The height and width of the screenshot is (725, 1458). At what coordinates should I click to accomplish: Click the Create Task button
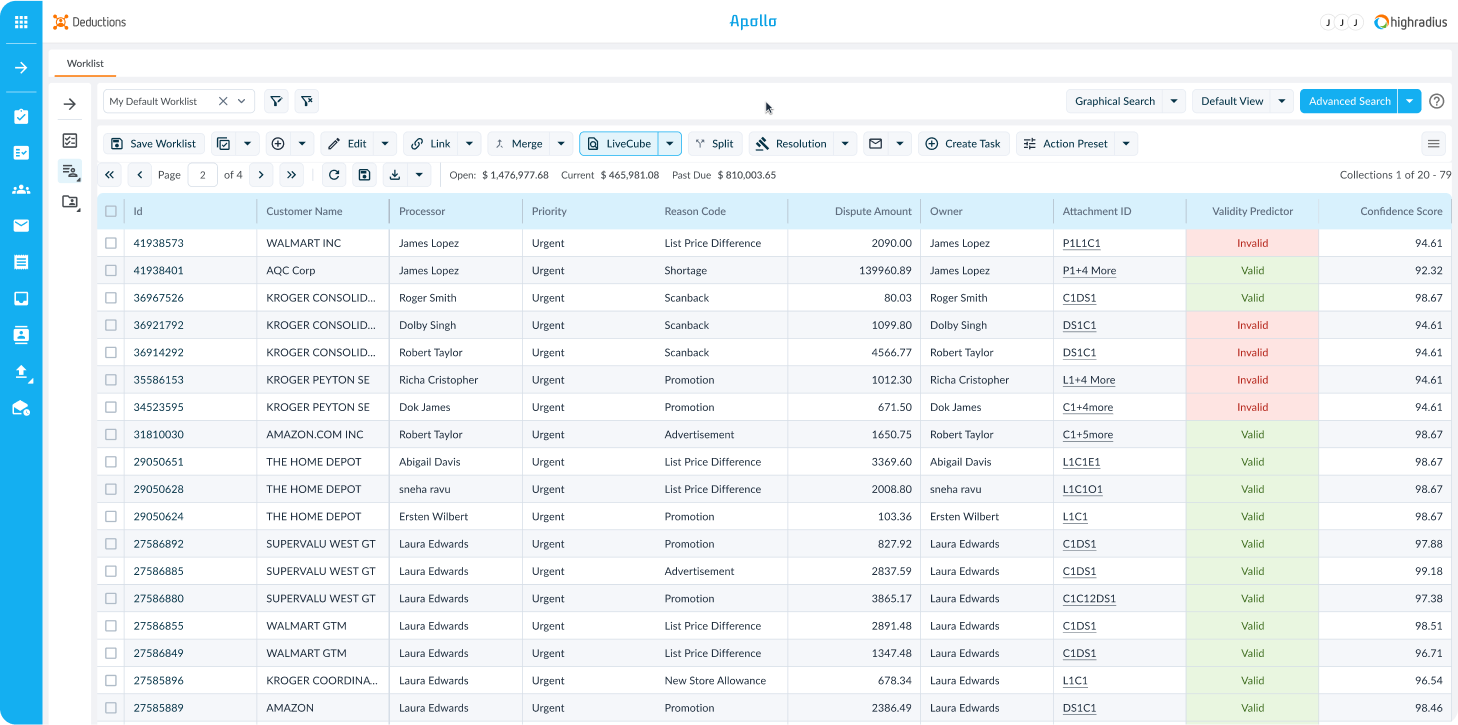(964, 144)
